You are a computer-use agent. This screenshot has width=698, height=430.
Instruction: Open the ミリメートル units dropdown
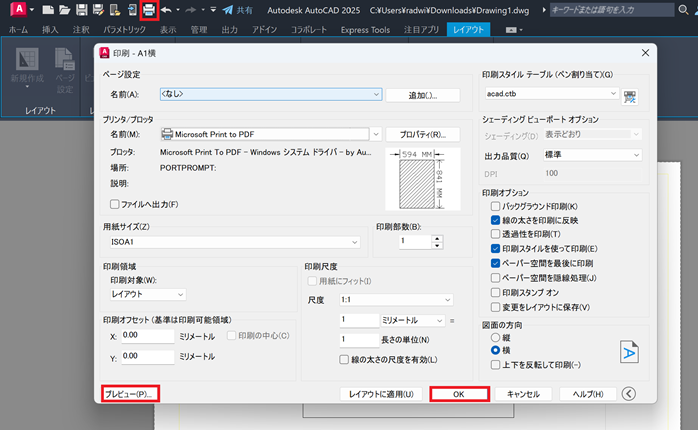pos(413,320)
